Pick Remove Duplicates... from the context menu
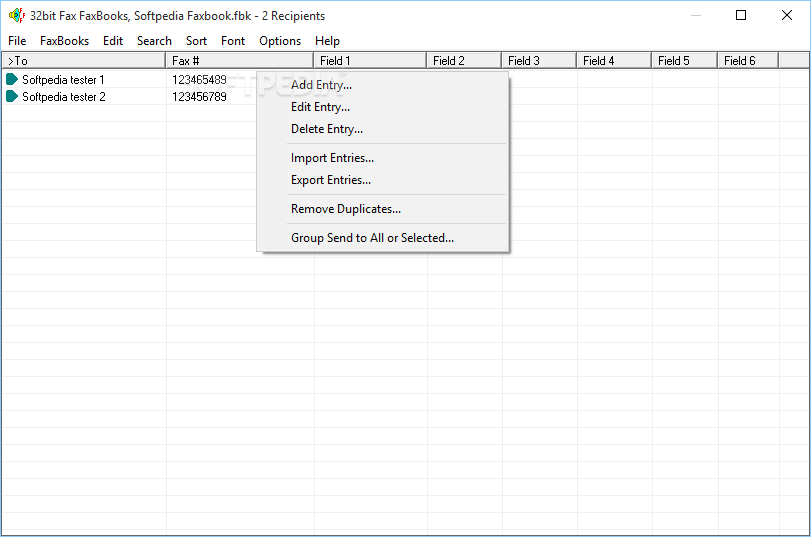The width and height of the screenshot is (811, 537). pyautogui.click(x=383, y=208)
